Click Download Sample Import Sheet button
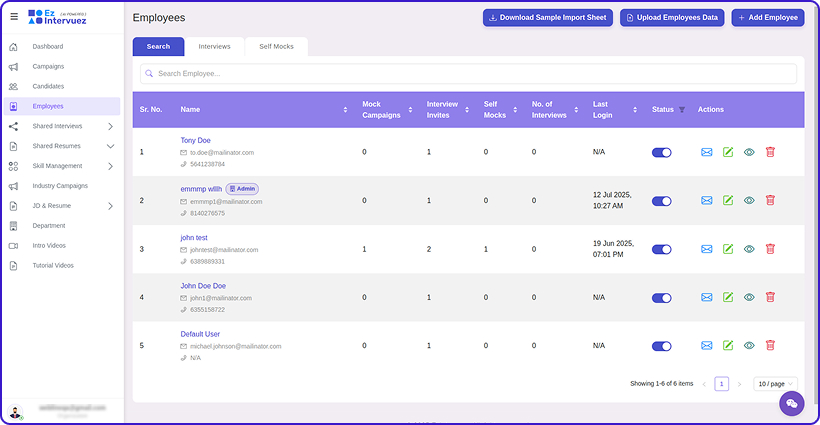The image size is (820, 425). point(547,18)
